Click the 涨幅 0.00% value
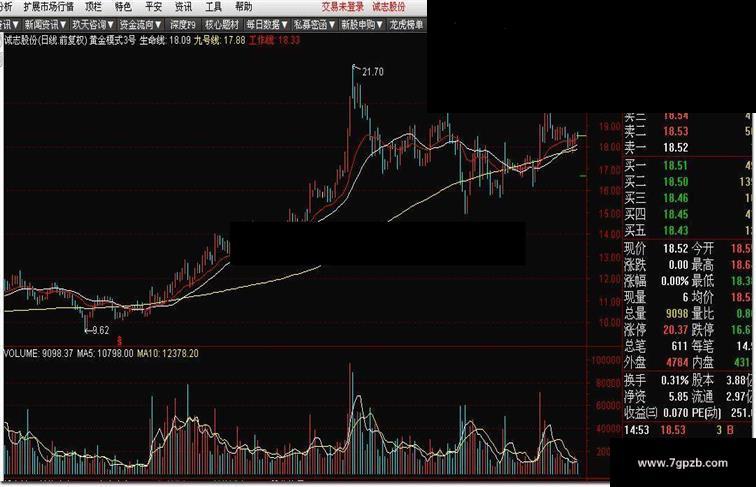756x487 pixels. [x=675, y=281]
